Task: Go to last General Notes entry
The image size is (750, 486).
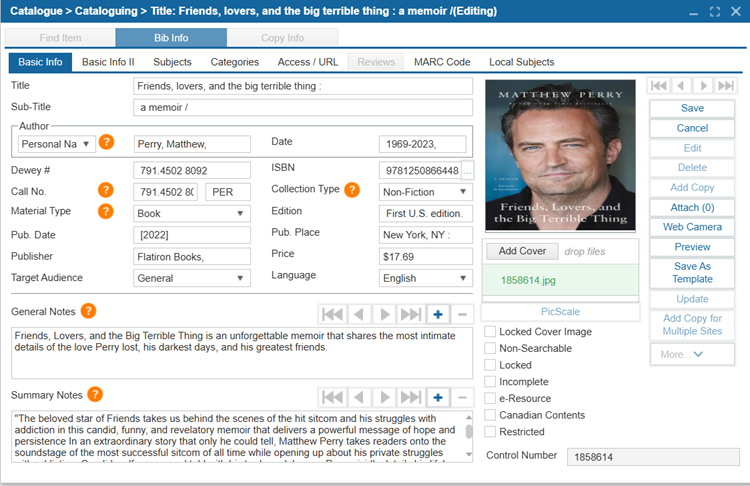Action: 410,314
